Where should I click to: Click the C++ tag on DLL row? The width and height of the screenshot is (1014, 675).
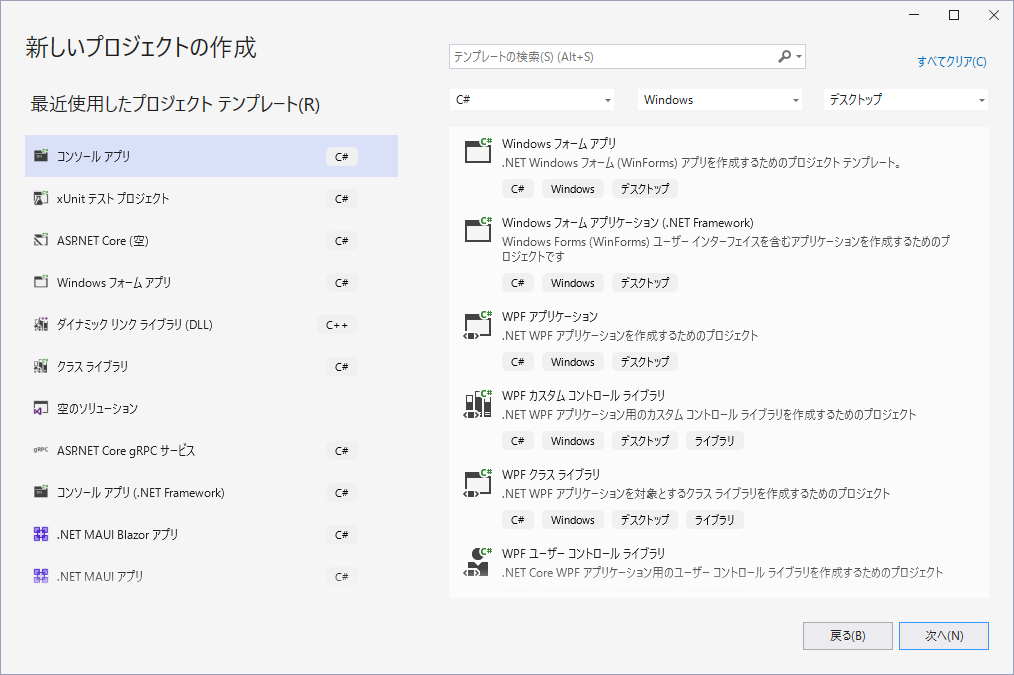pos(337,325)
